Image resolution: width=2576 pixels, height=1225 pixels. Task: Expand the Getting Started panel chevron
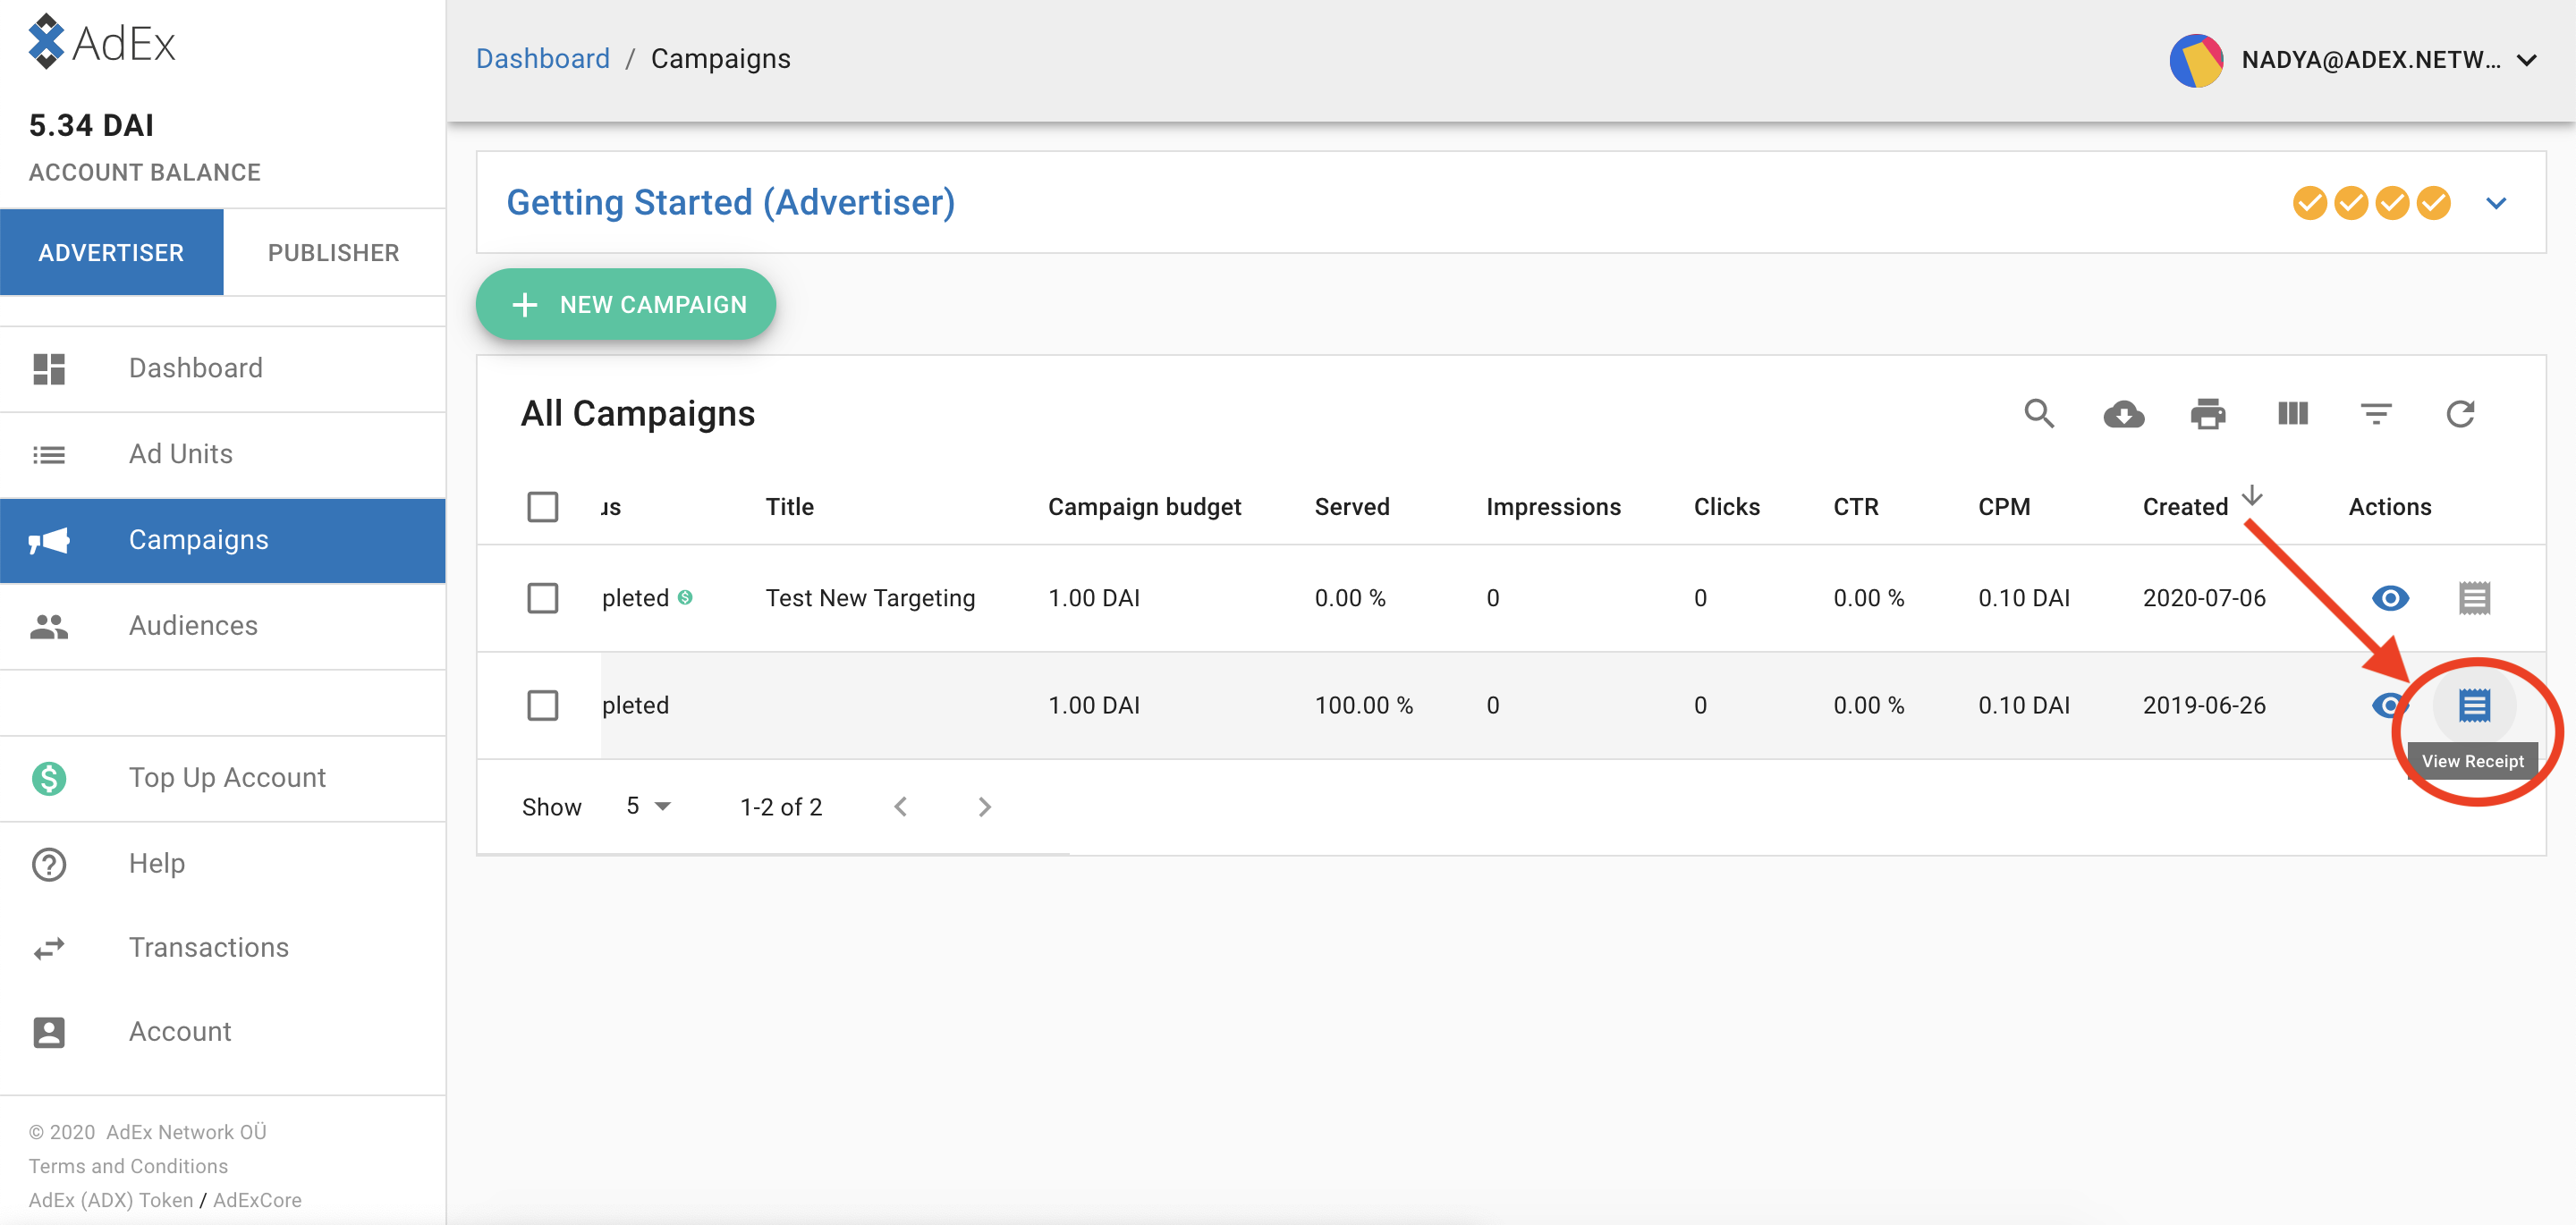click(x=2496, y=203)
